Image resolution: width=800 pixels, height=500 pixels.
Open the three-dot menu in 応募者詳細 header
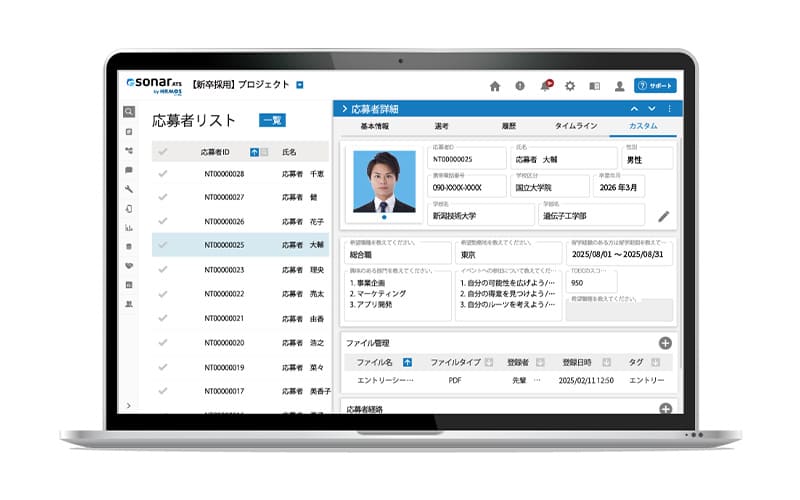click(669, 109)
